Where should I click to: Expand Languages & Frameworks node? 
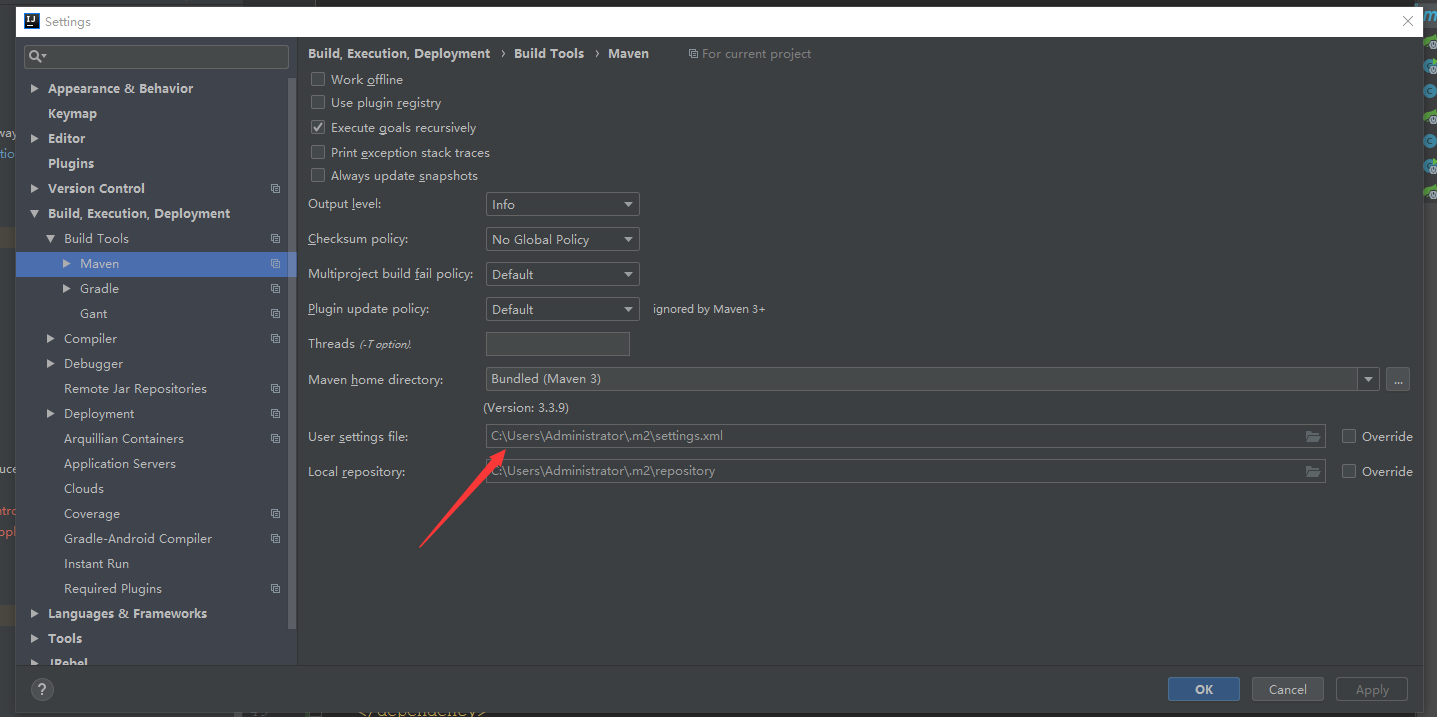35,614
